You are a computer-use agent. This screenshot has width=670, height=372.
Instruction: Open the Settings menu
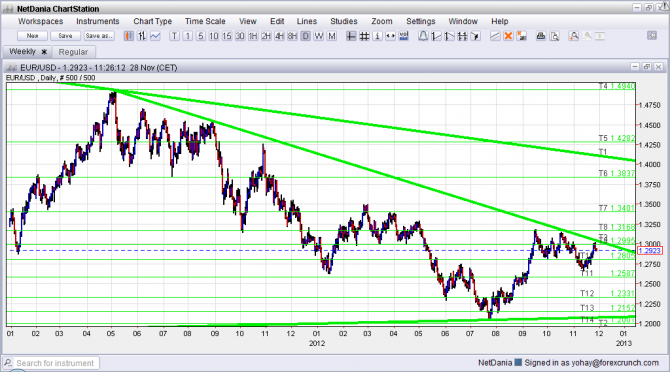[x=421, y=21]
